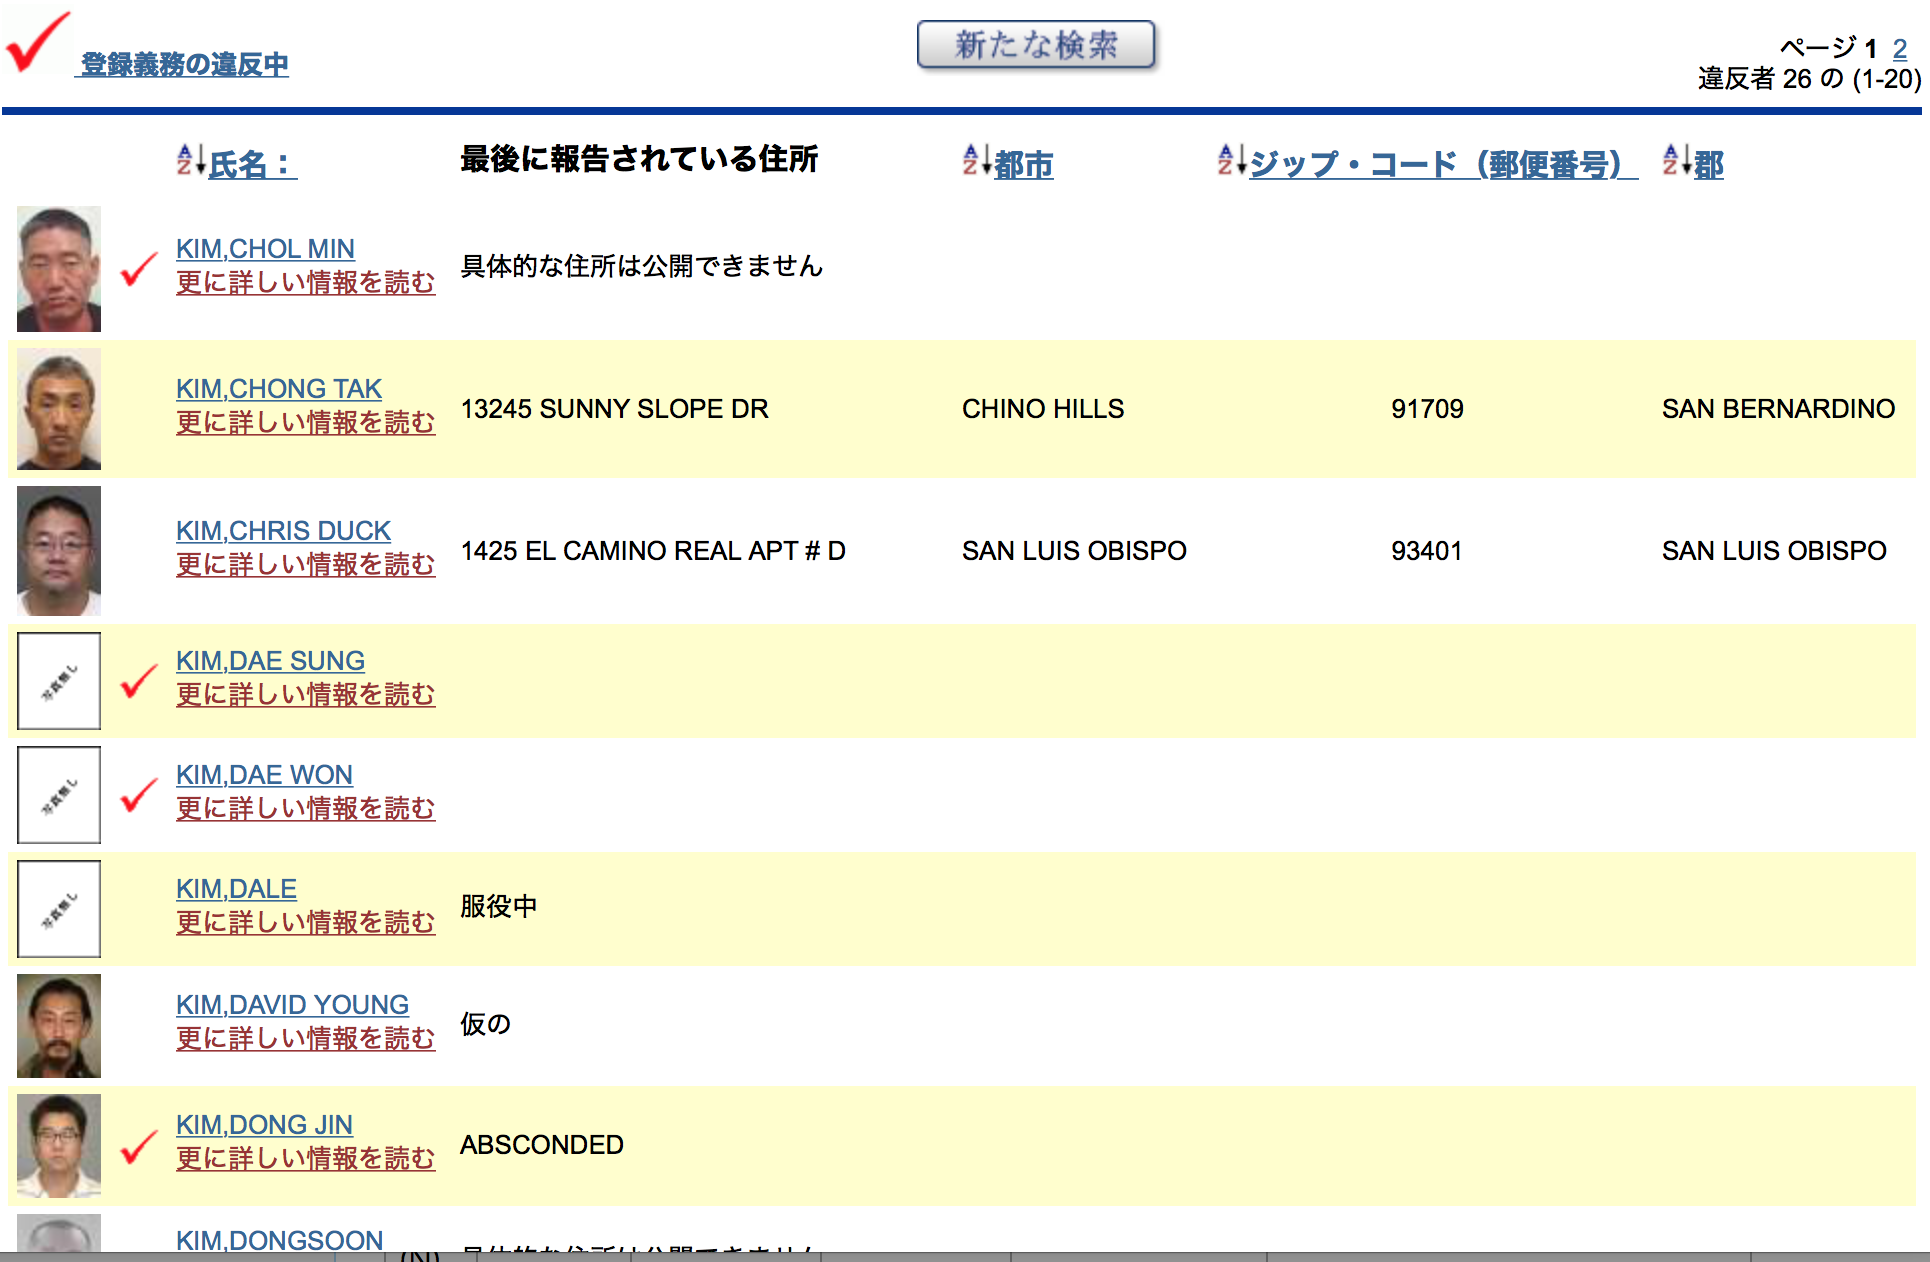Open the 登録義務の違反中 link

coord(184,65)
